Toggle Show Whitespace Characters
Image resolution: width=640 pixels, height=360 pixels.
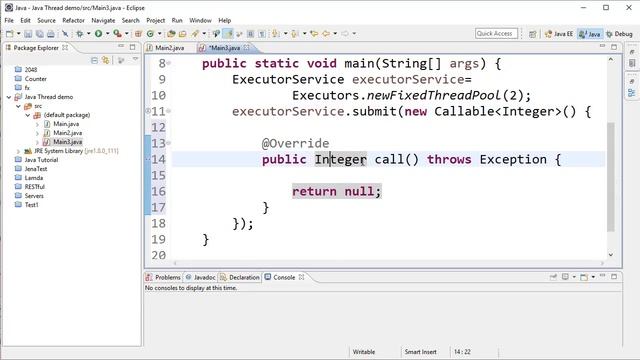(262, 34)
